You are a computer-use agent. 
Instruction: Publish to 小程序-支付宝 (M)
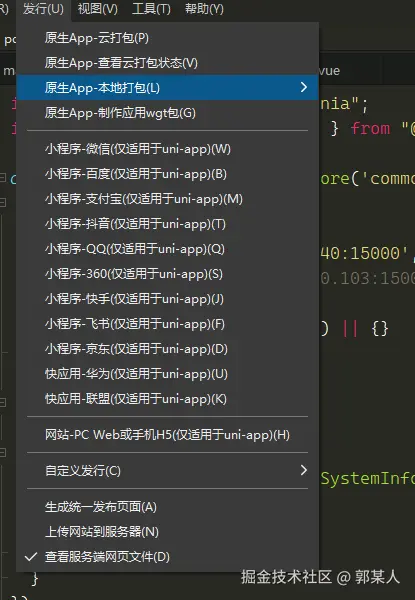click(x=168, y=199)
